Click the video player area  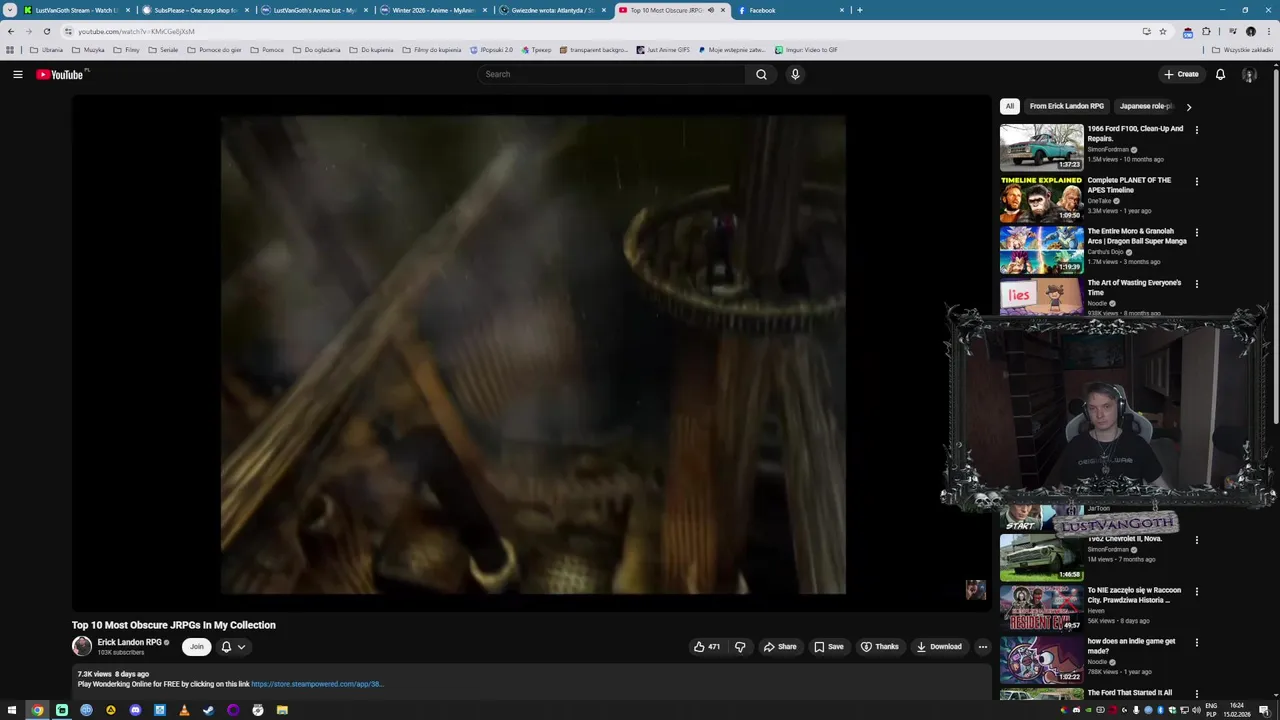click(532, 353)
